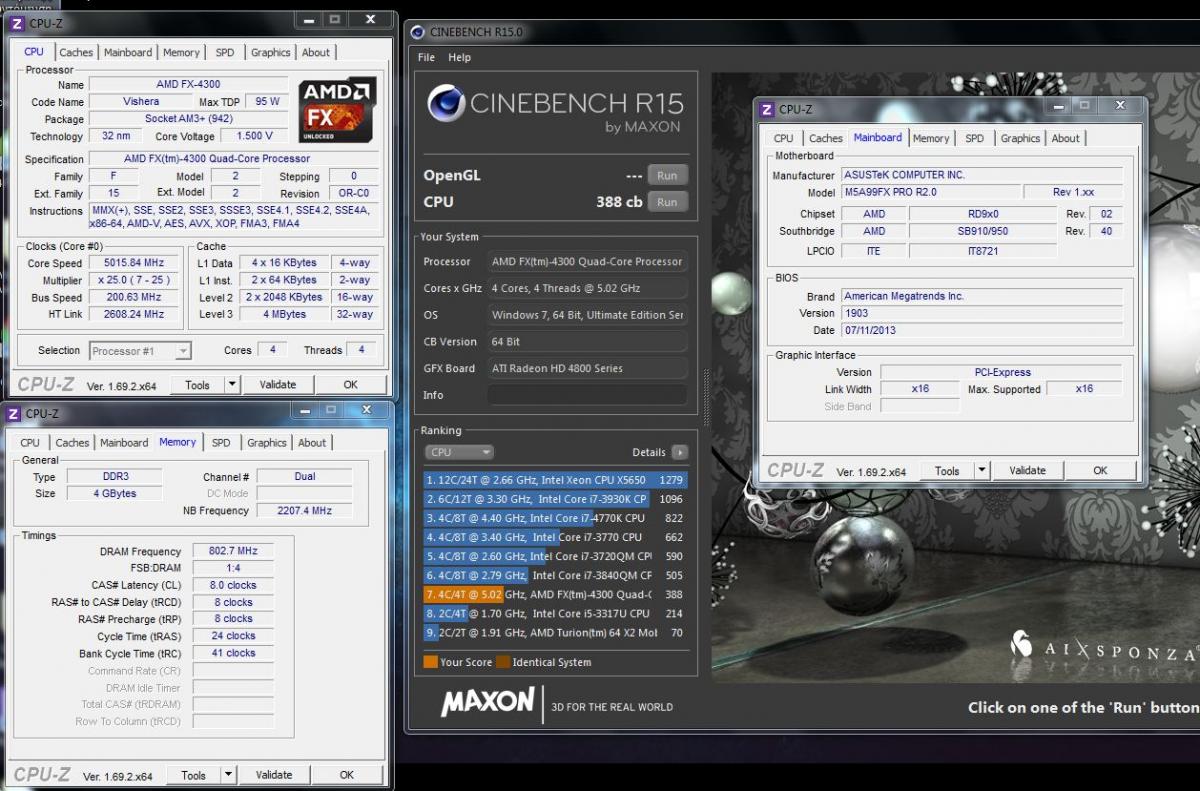Viewport: 1200px width, 791px height.
Task: Select CPU tab in the CPU-Z Memory window
Action: 30,442
